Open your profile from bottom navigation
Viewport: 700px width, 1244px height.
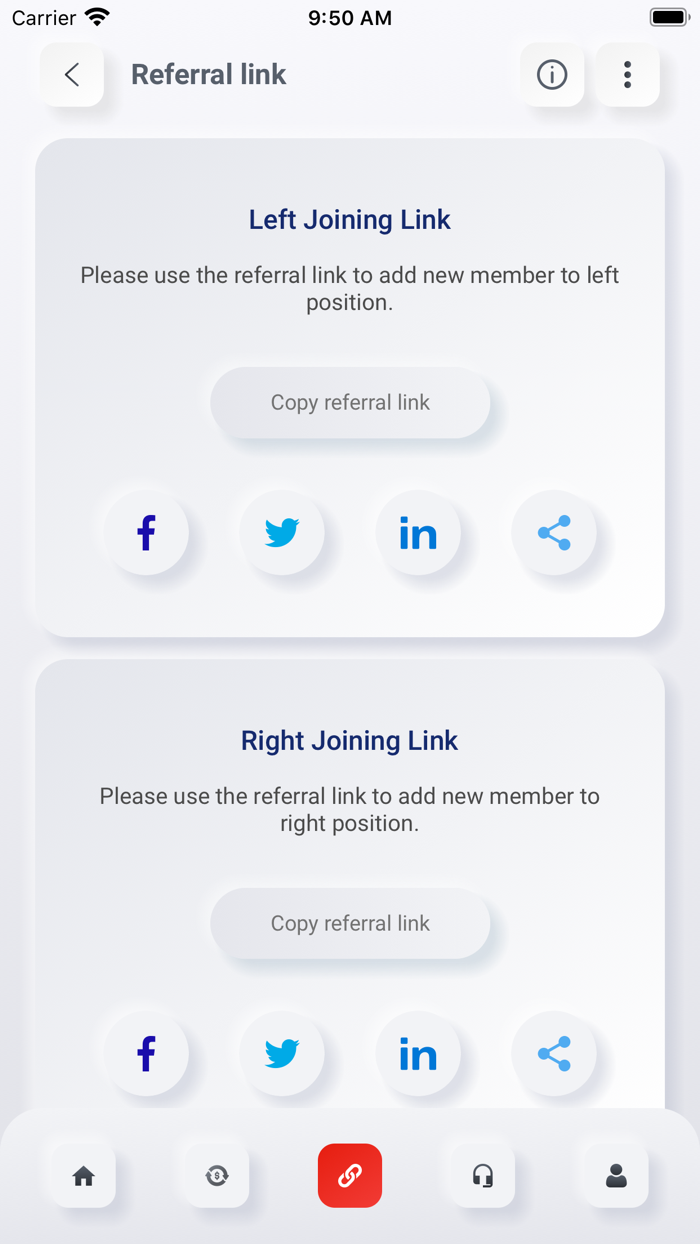615,1175
